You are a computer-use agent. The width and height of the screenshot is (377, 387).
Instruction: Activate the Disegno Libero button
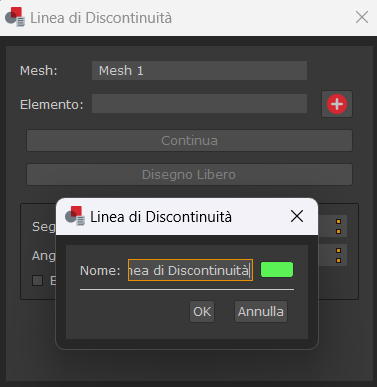point(189,175)
